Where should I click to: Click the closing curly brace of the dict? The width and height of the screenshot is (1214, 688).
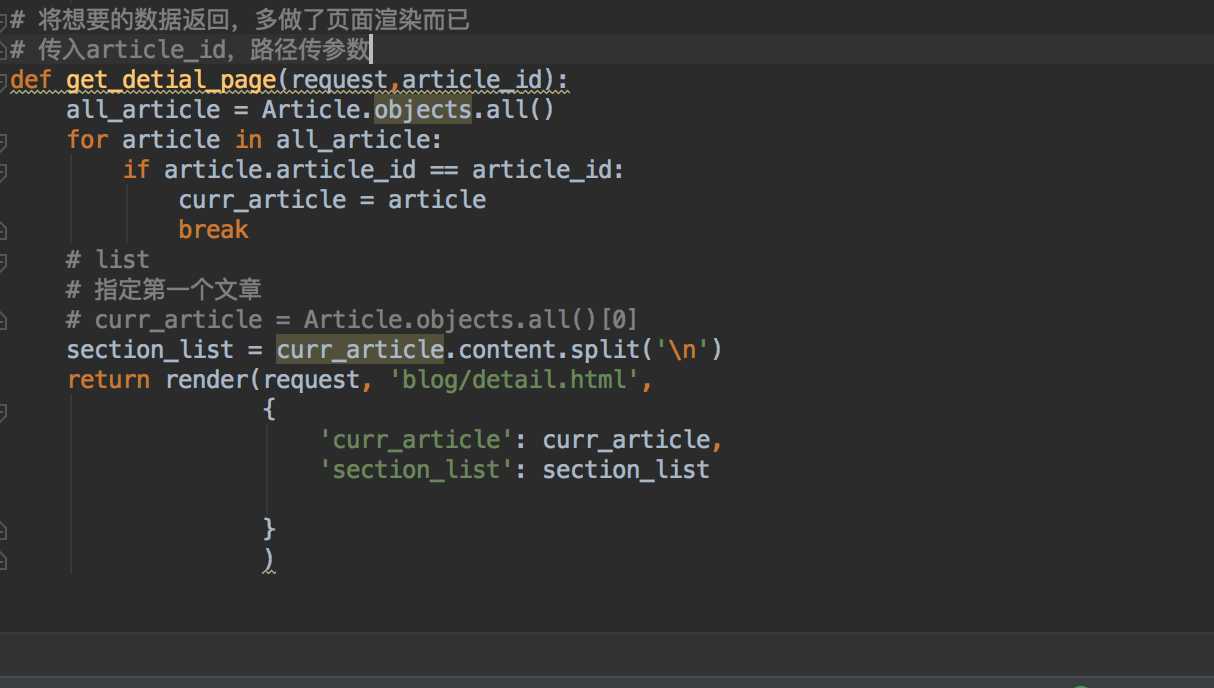coord(269,528)
